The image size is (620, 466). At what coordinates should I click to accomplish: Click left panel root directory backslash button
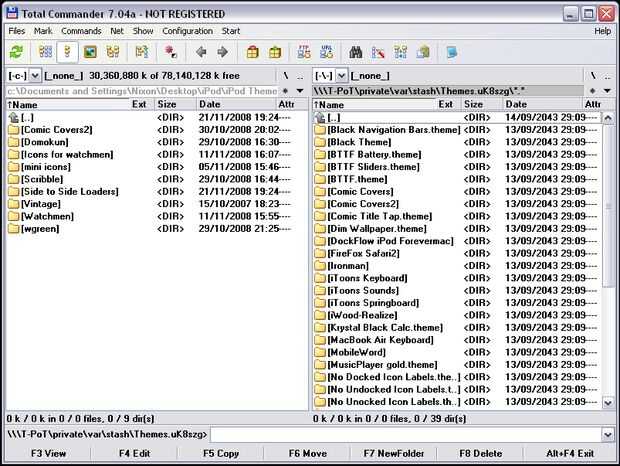tap(285, 75)
